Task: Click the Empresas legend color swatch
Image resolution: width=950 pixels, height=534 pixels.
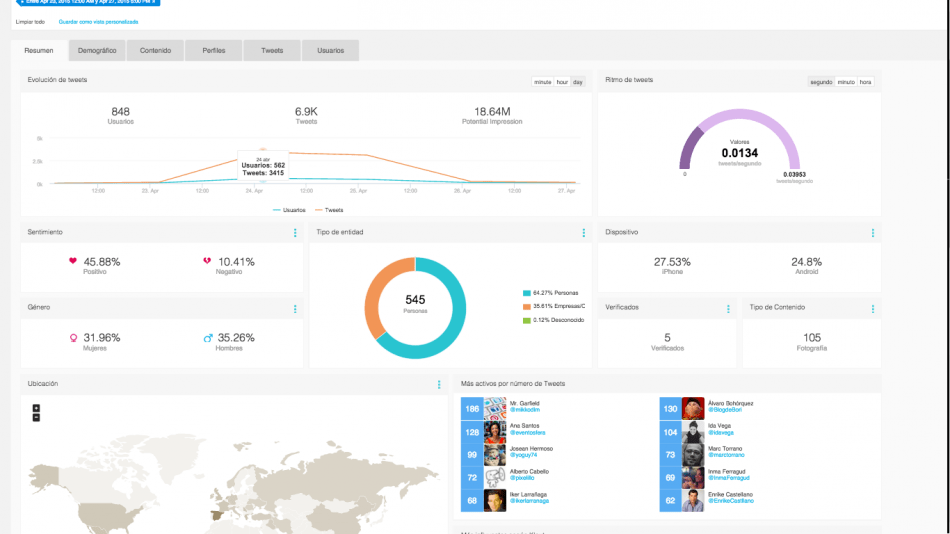Action: point(526,306)
